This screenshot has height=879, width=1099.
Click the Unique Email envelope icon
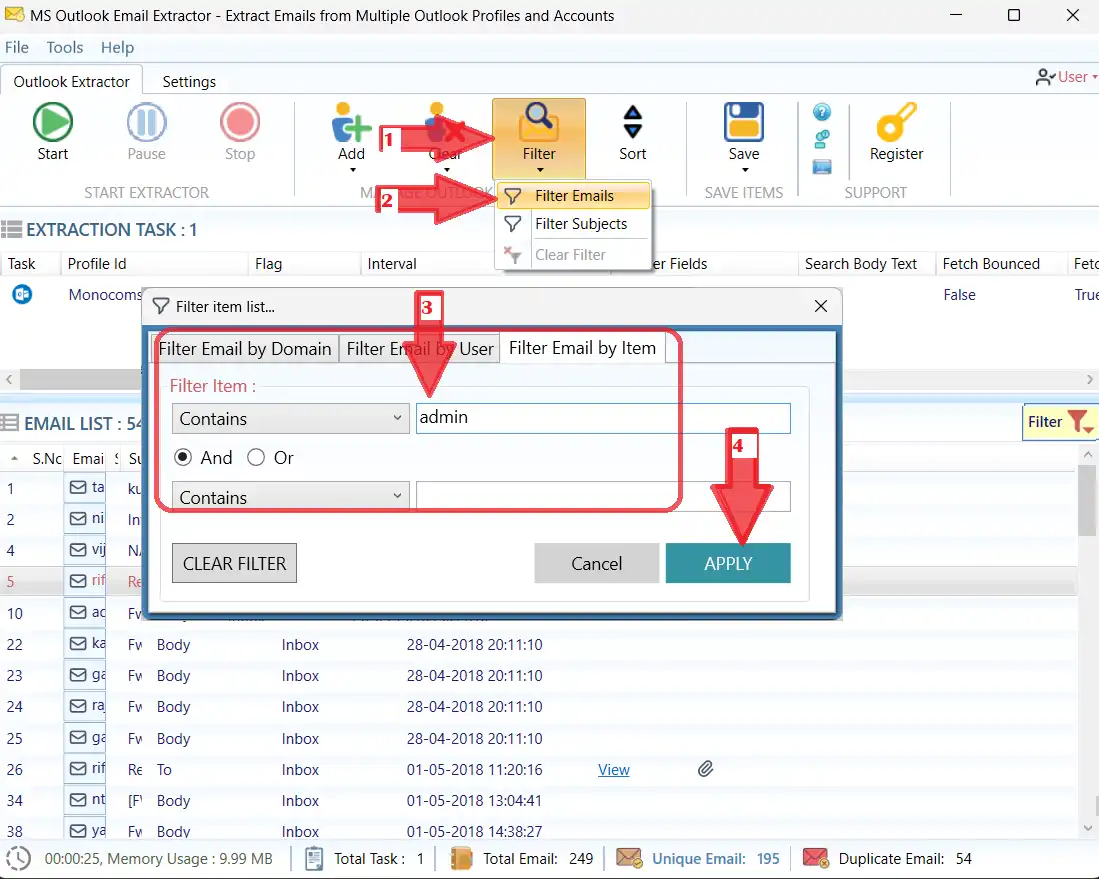[x=629, y=858]
